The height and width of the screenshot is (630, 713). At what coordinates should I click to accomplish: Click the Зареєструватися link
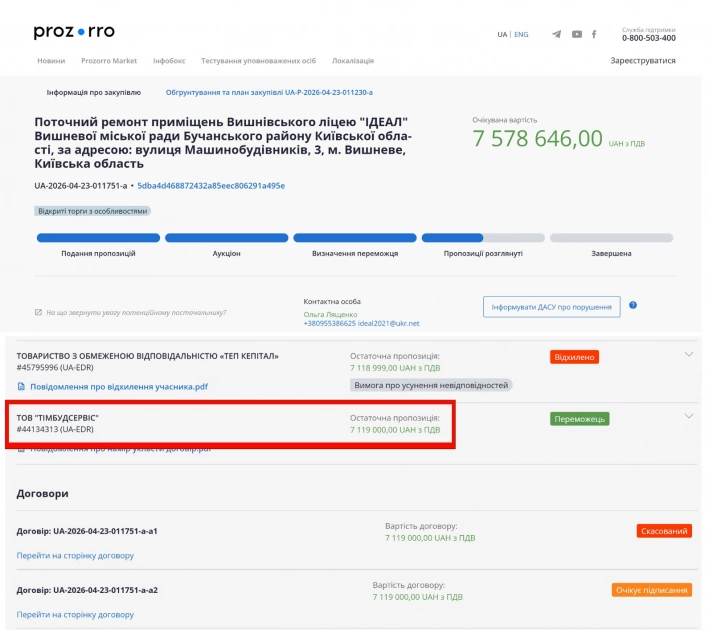[x=643, y=60]
